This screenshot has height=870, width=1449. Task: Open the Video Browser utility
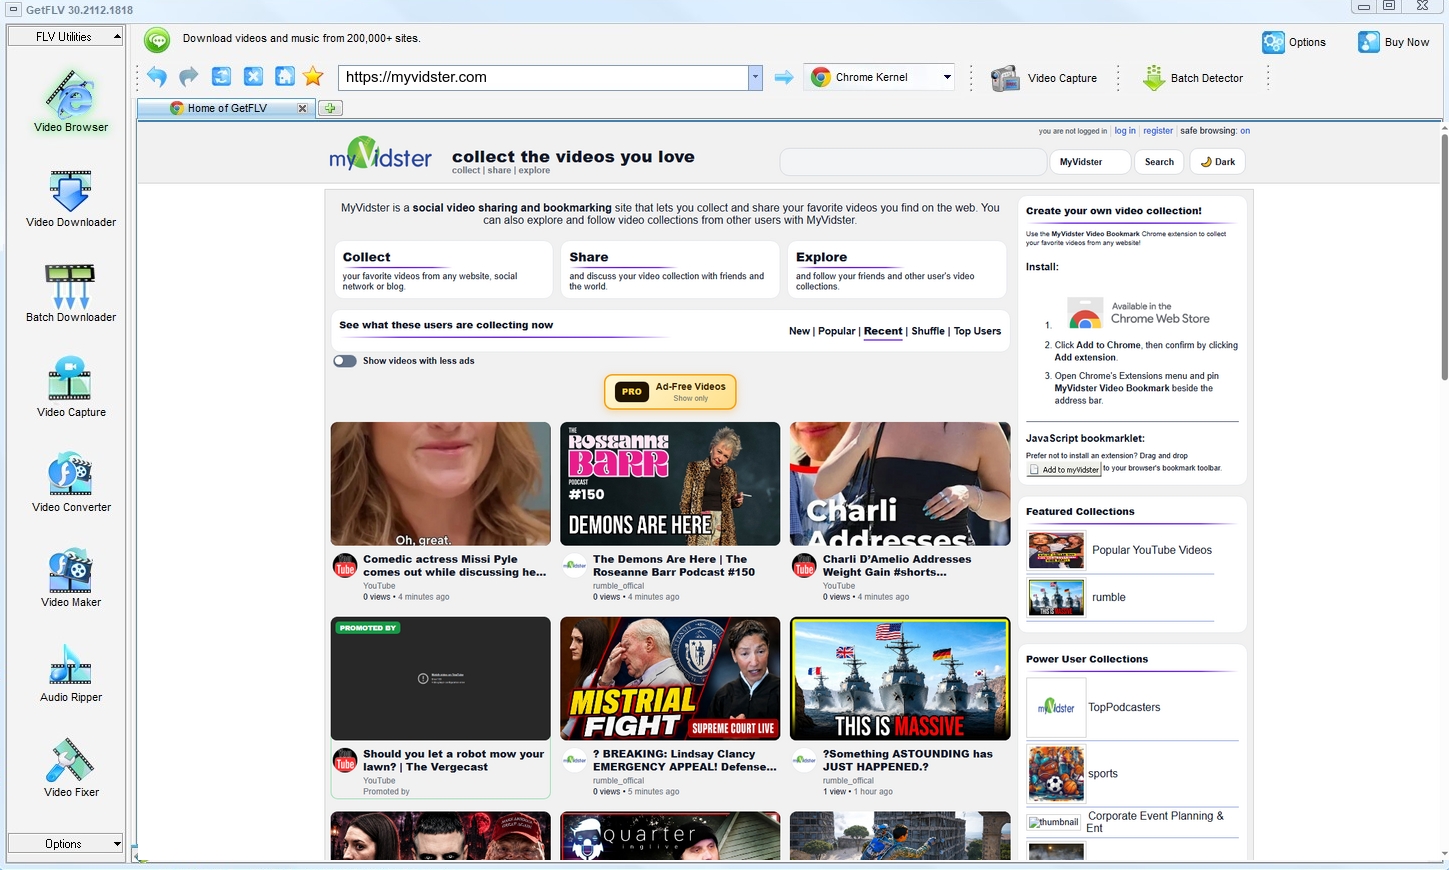point(71,100)
